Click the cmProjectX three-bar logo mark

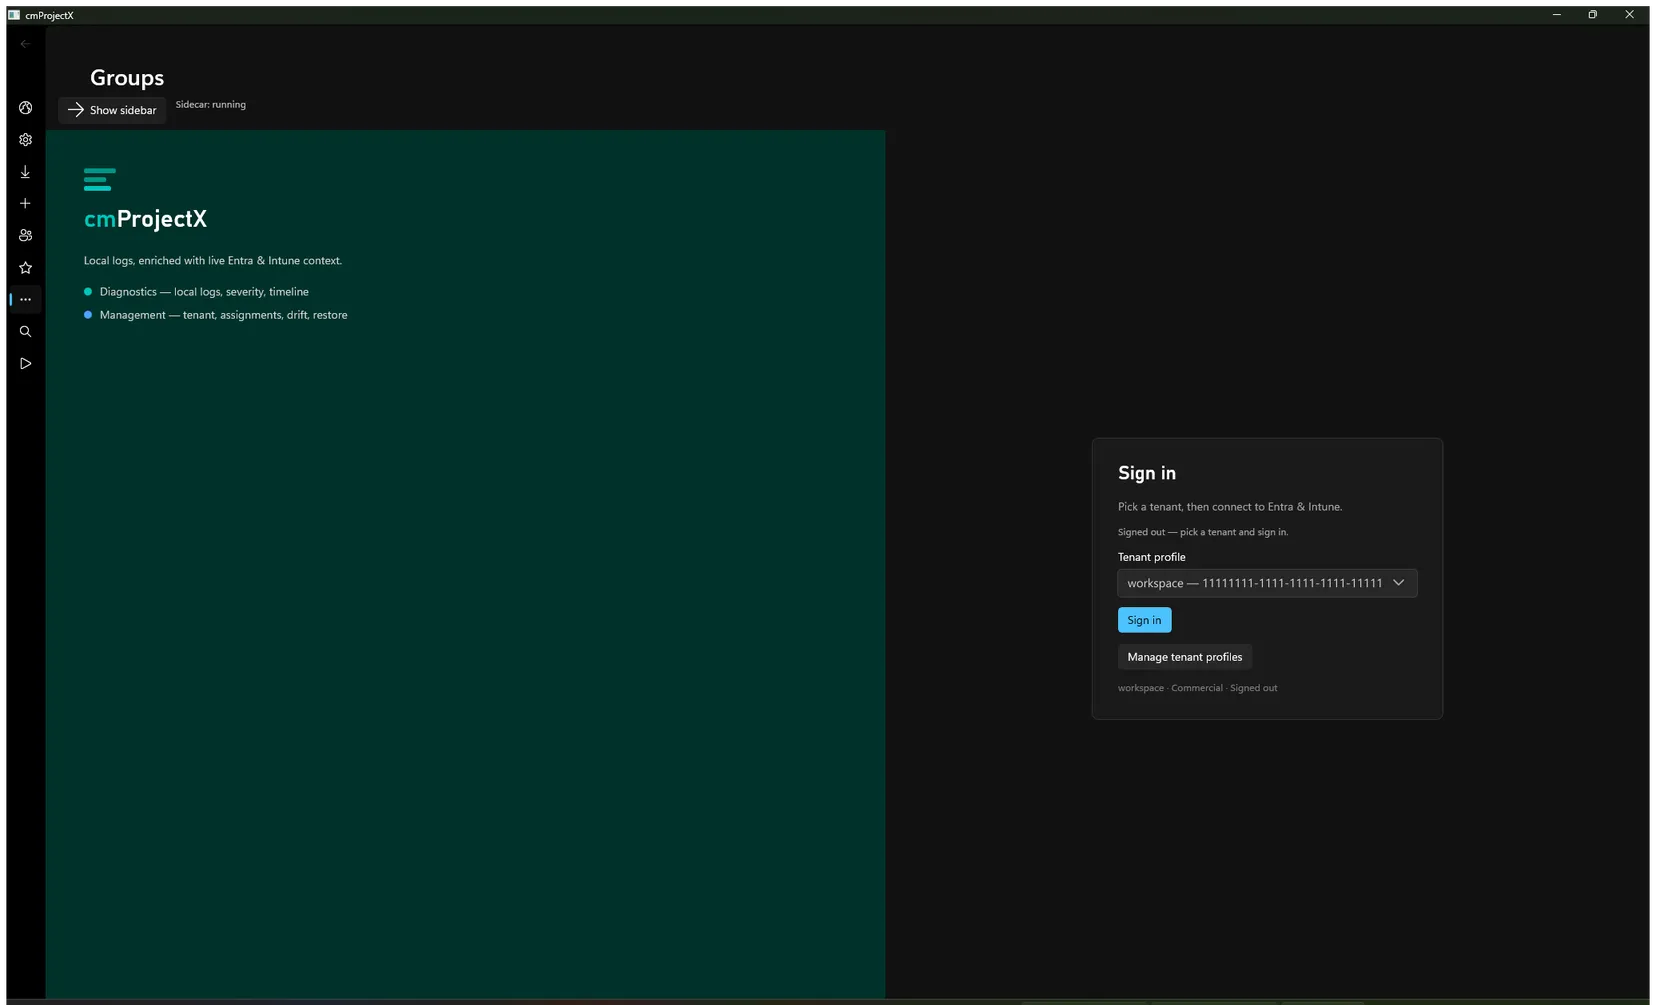click(x=99, y=179)
